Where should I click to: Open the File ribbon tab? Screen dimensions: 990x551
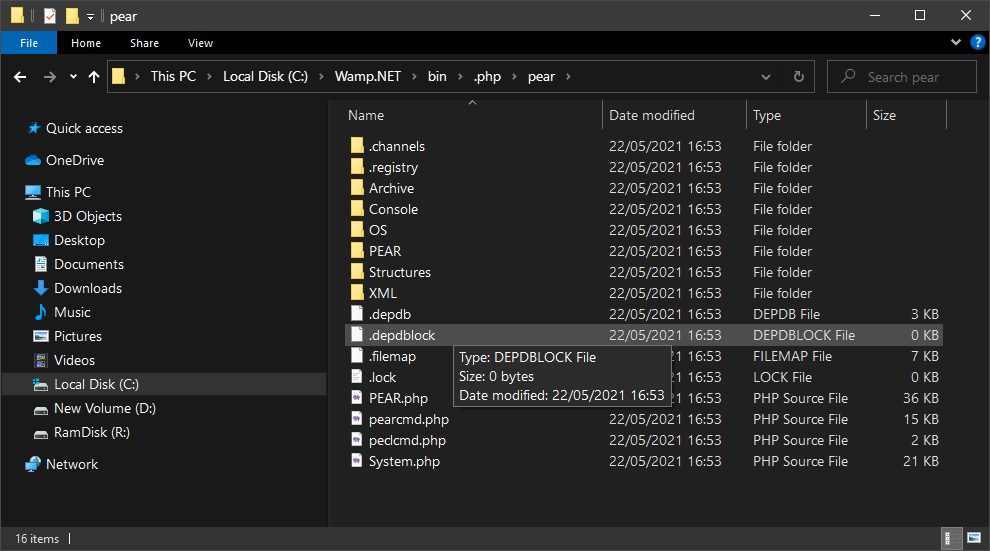click(x=29, y=43)
